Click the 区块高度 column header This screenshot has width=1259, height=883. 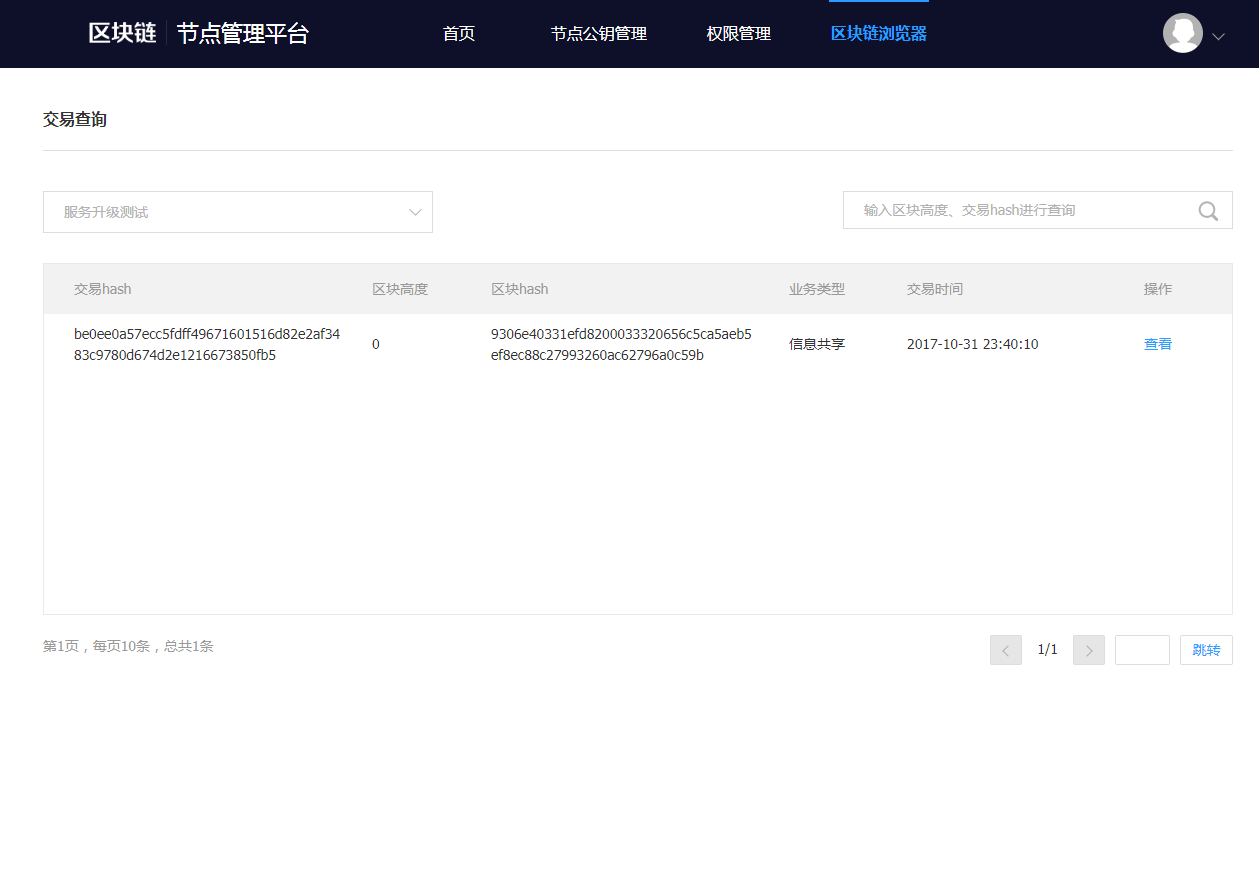[399, 289]
